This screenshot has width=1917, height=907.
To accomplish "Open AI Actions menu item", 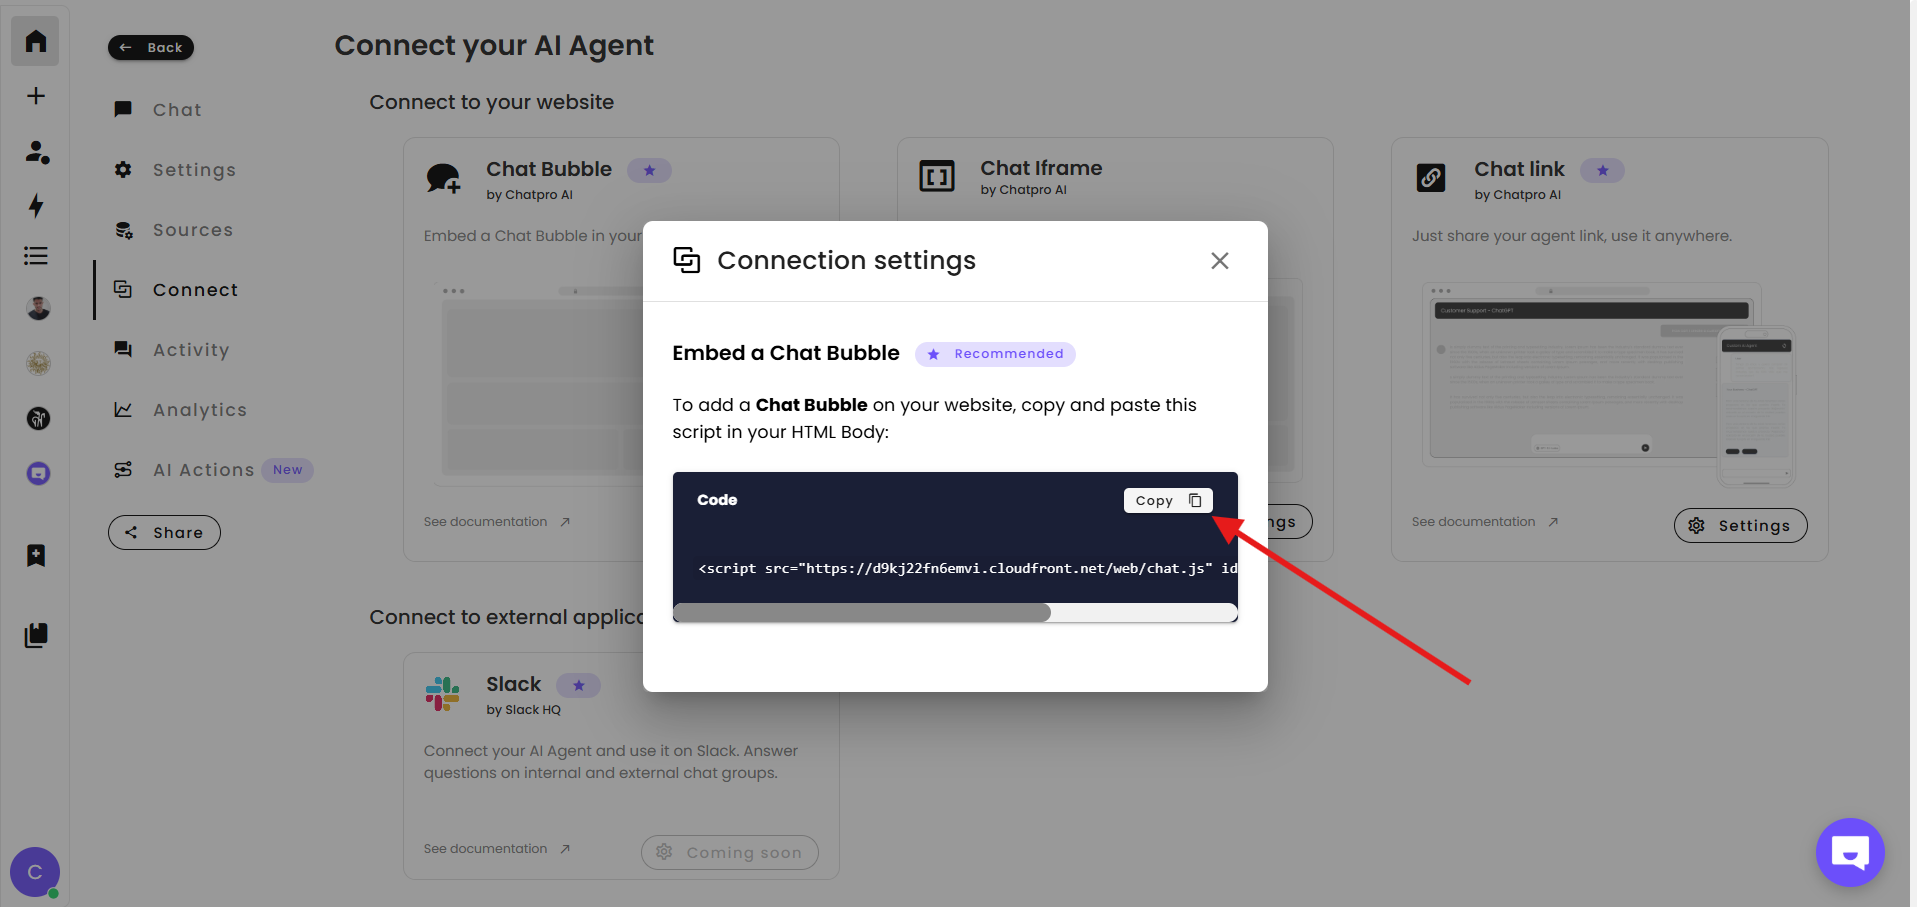I will coord(203,470).
